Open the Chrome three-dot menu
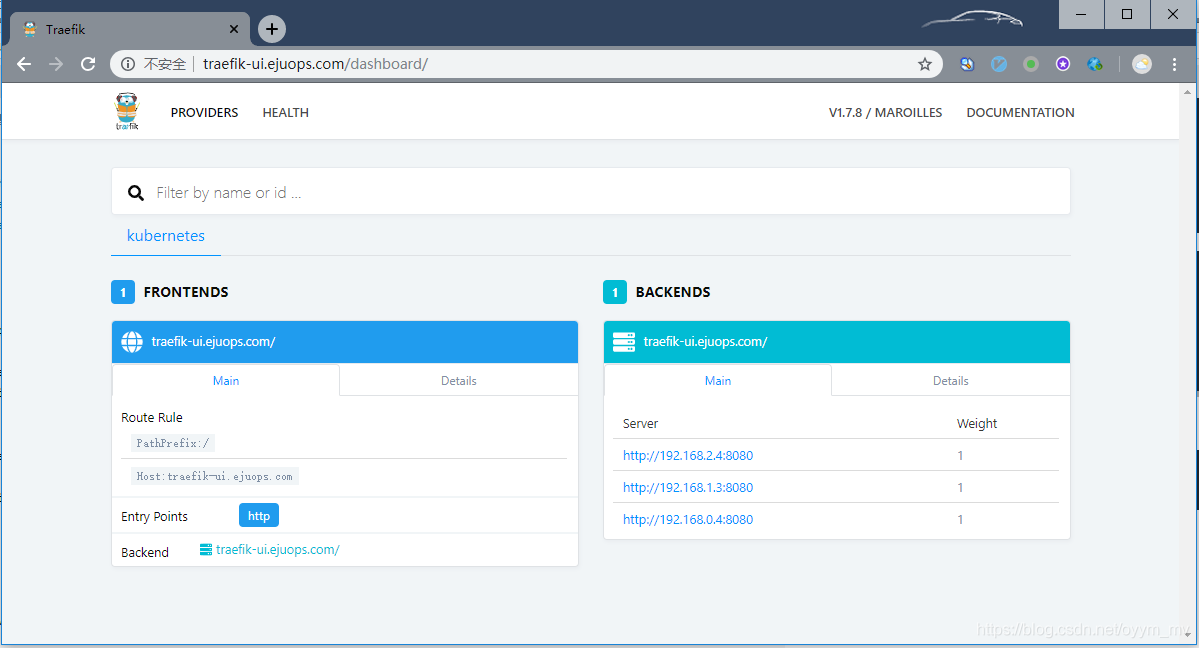Viewport: 1199px width, 648px height. pyautogui.click(x=1175, y=64)
